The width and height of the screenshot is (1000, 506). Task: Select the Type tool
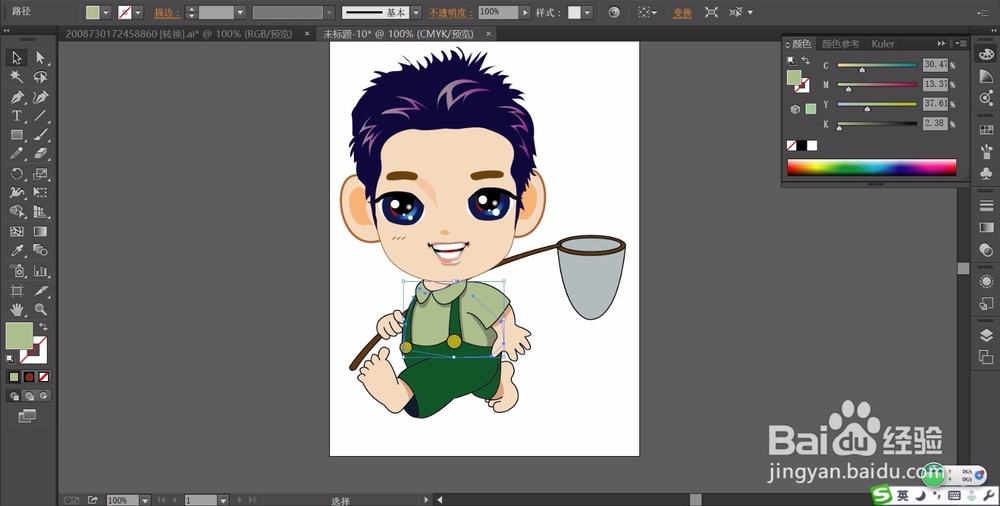[17, 116]
